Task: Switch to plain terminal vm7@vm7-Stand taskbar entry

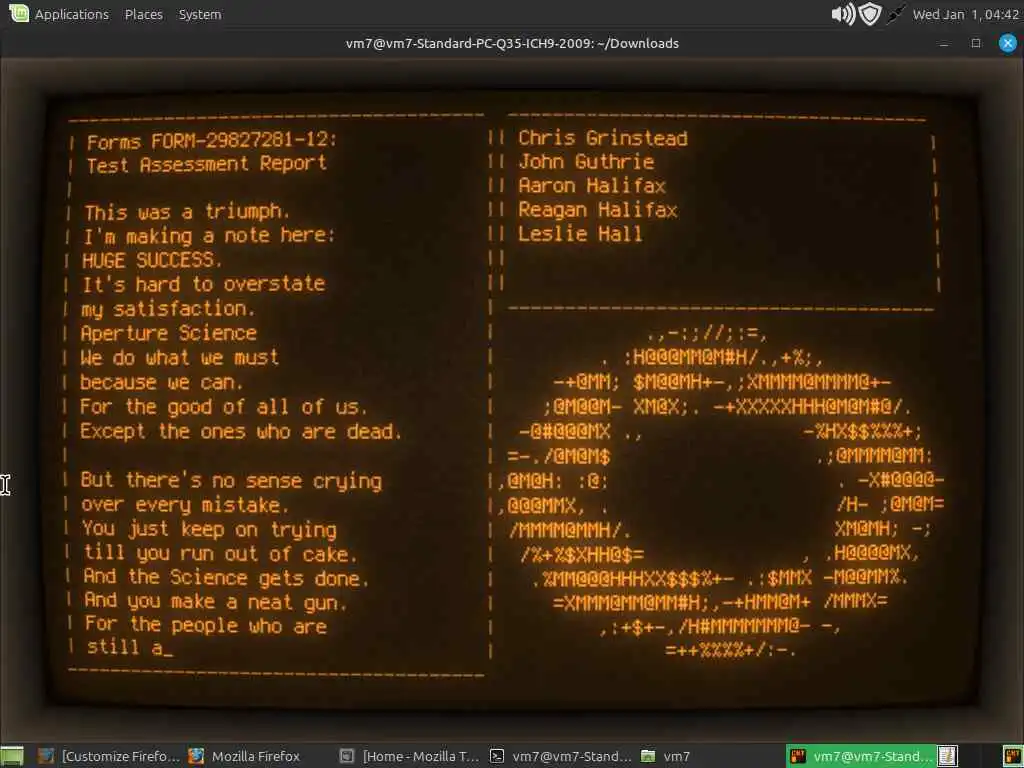Action: (562, 756)
